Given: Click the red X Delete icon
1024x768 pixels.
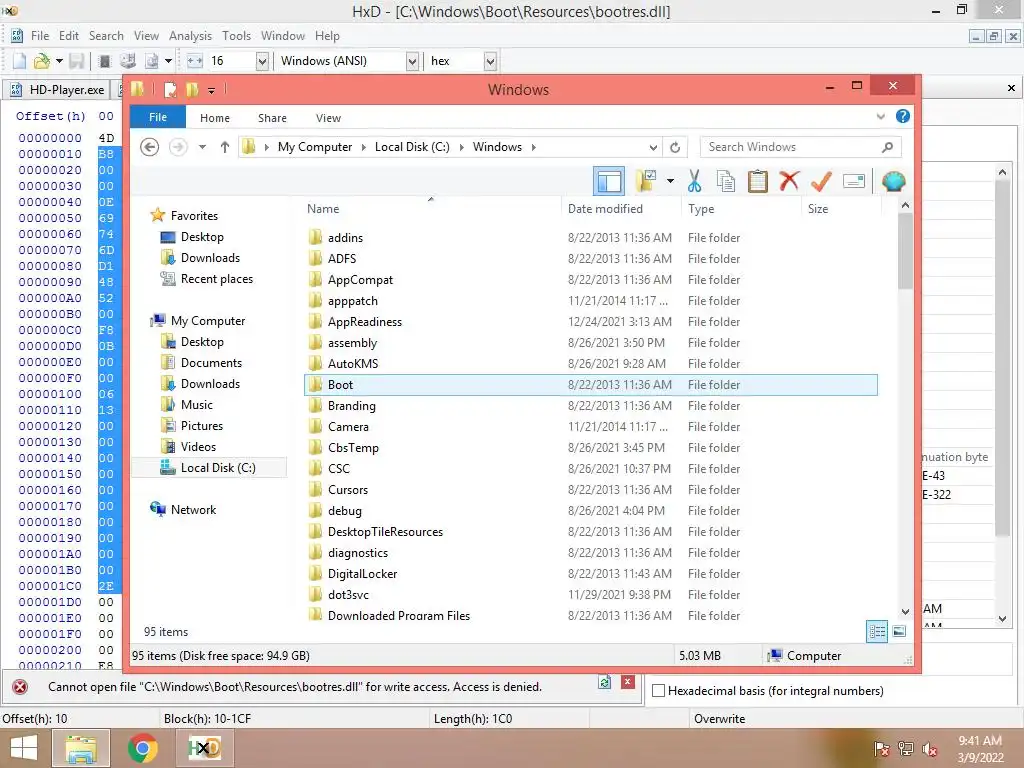Looking at the screenshot, I should point(789,180).
